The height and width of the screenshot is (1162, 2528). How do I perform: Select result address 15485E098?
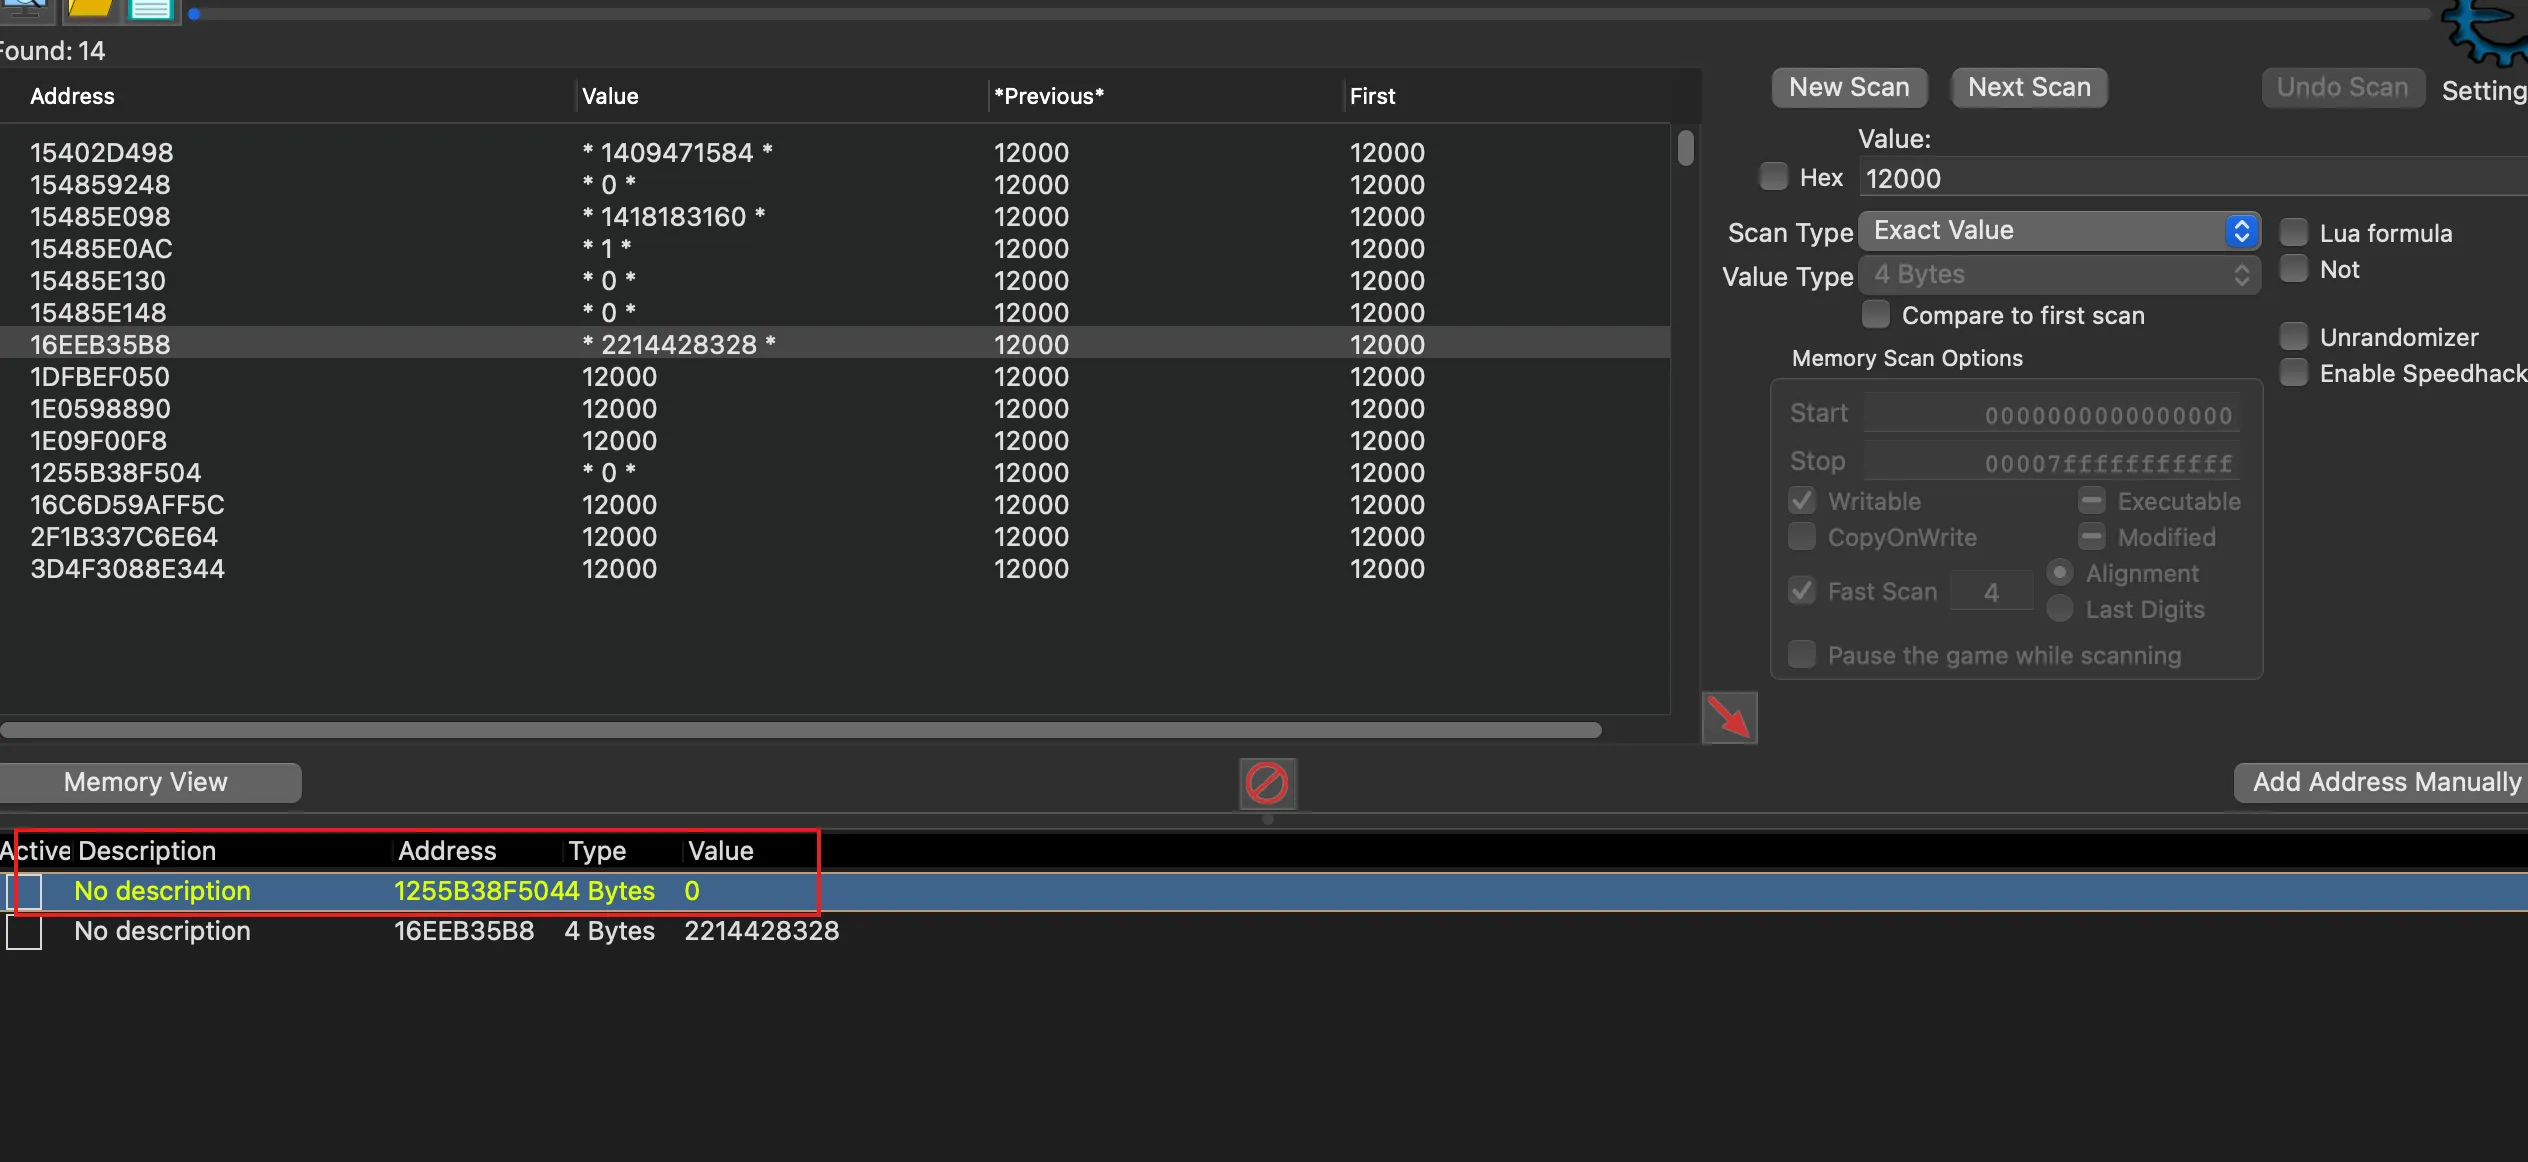[x=100, y=216]
